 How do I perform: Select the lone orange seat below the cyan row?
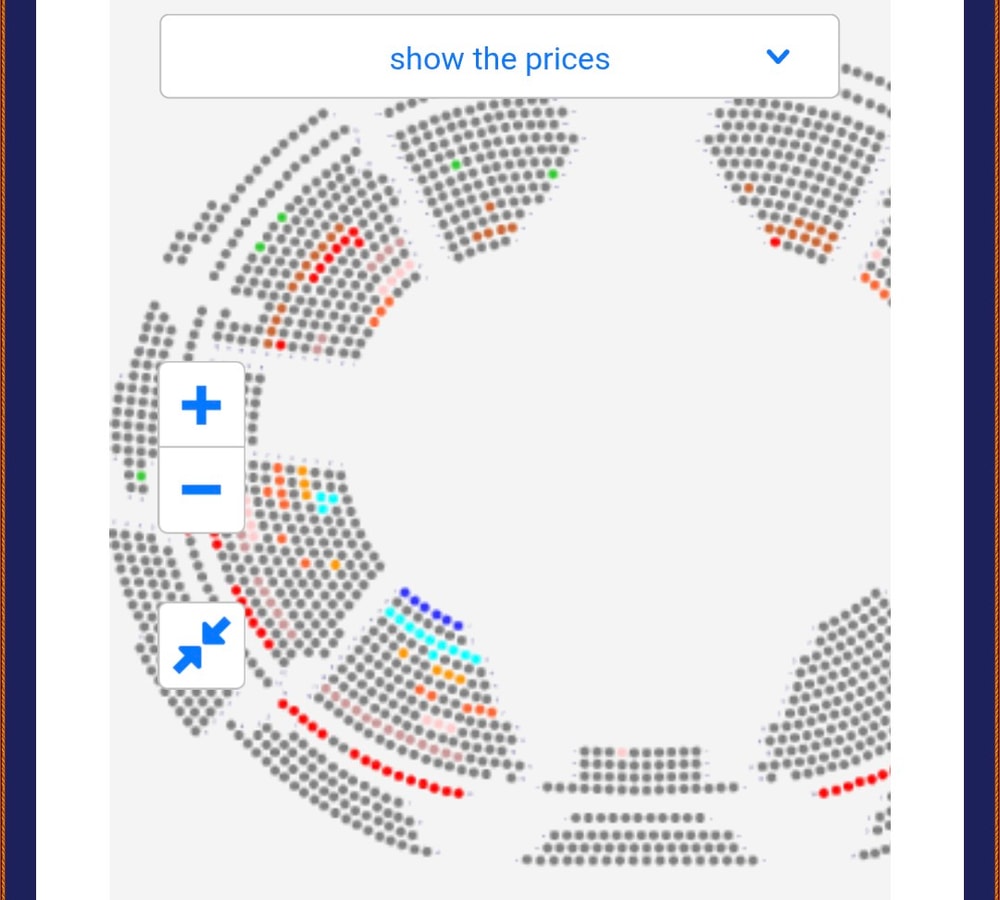pyautogui.click(x=403, y=652)
